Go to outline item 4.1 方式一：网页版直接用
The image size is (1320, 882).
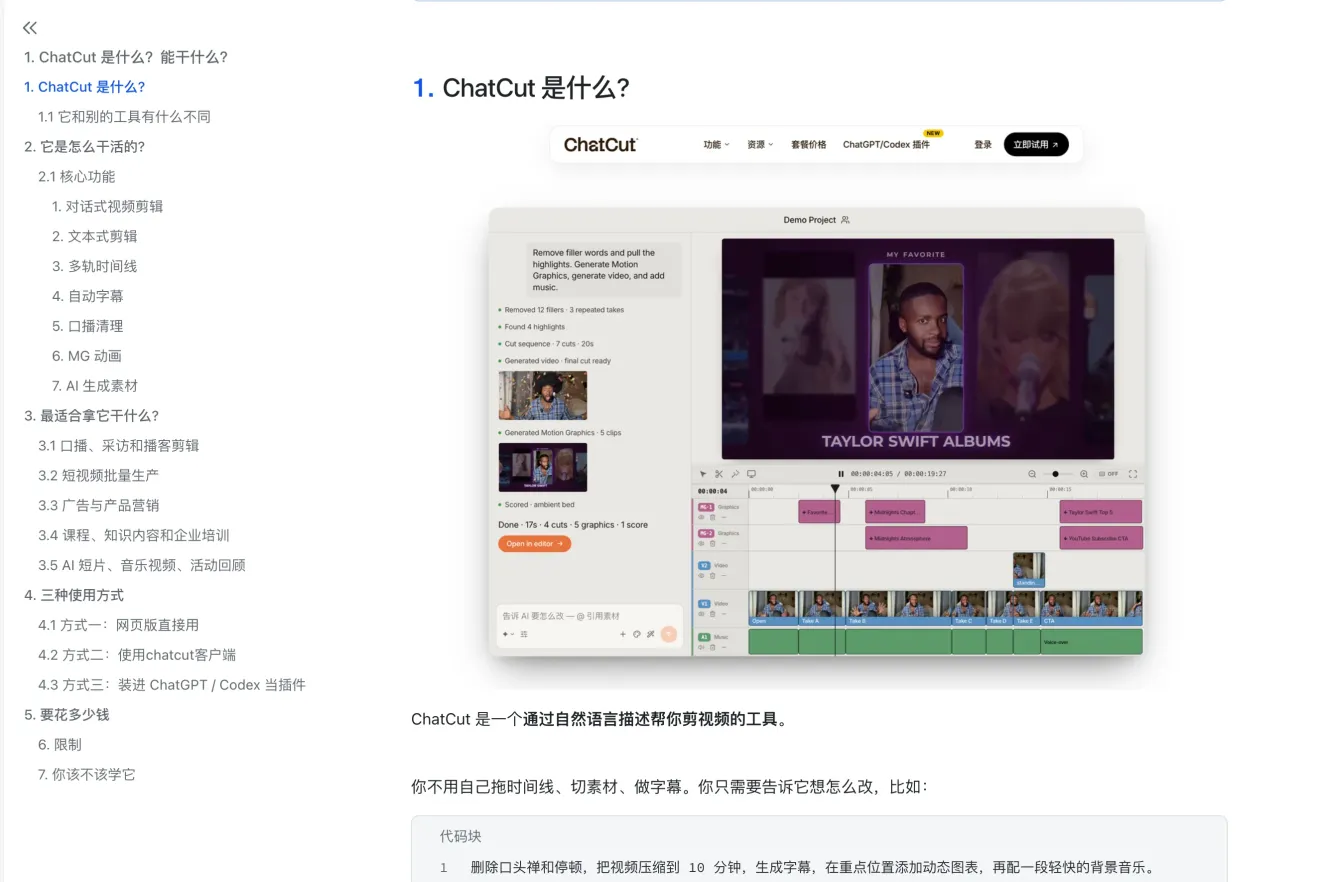point(119,625)
